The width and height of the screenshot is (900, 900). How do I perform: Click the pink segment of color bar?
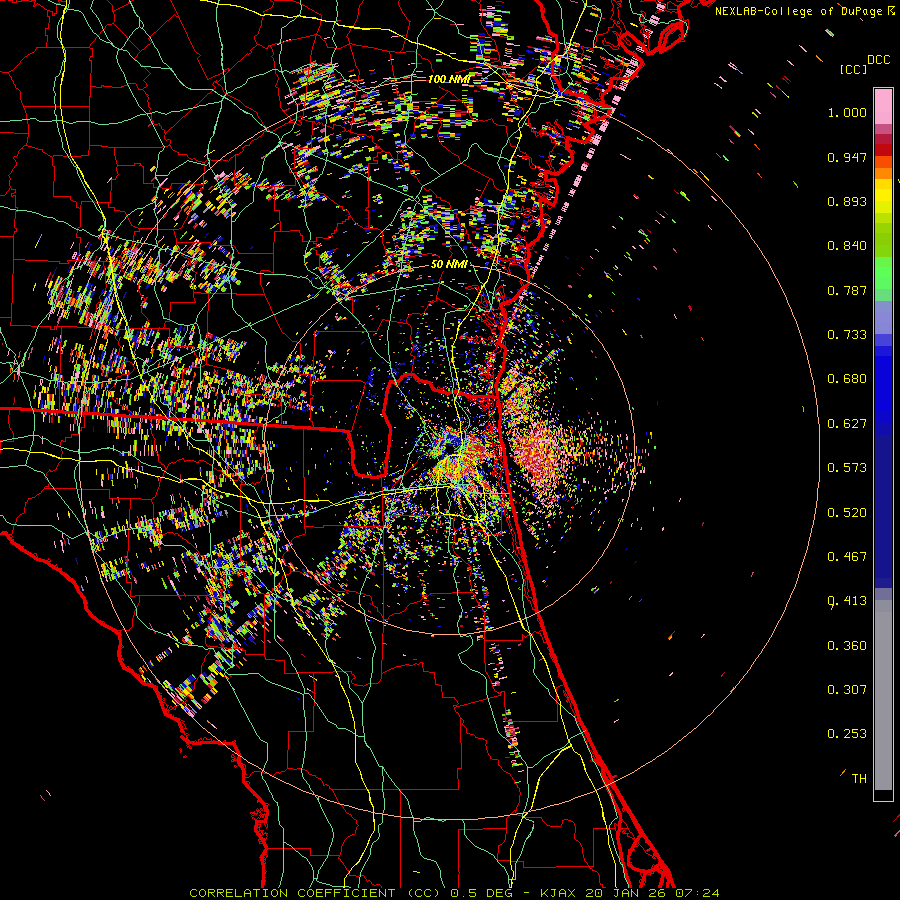point(883,107)
